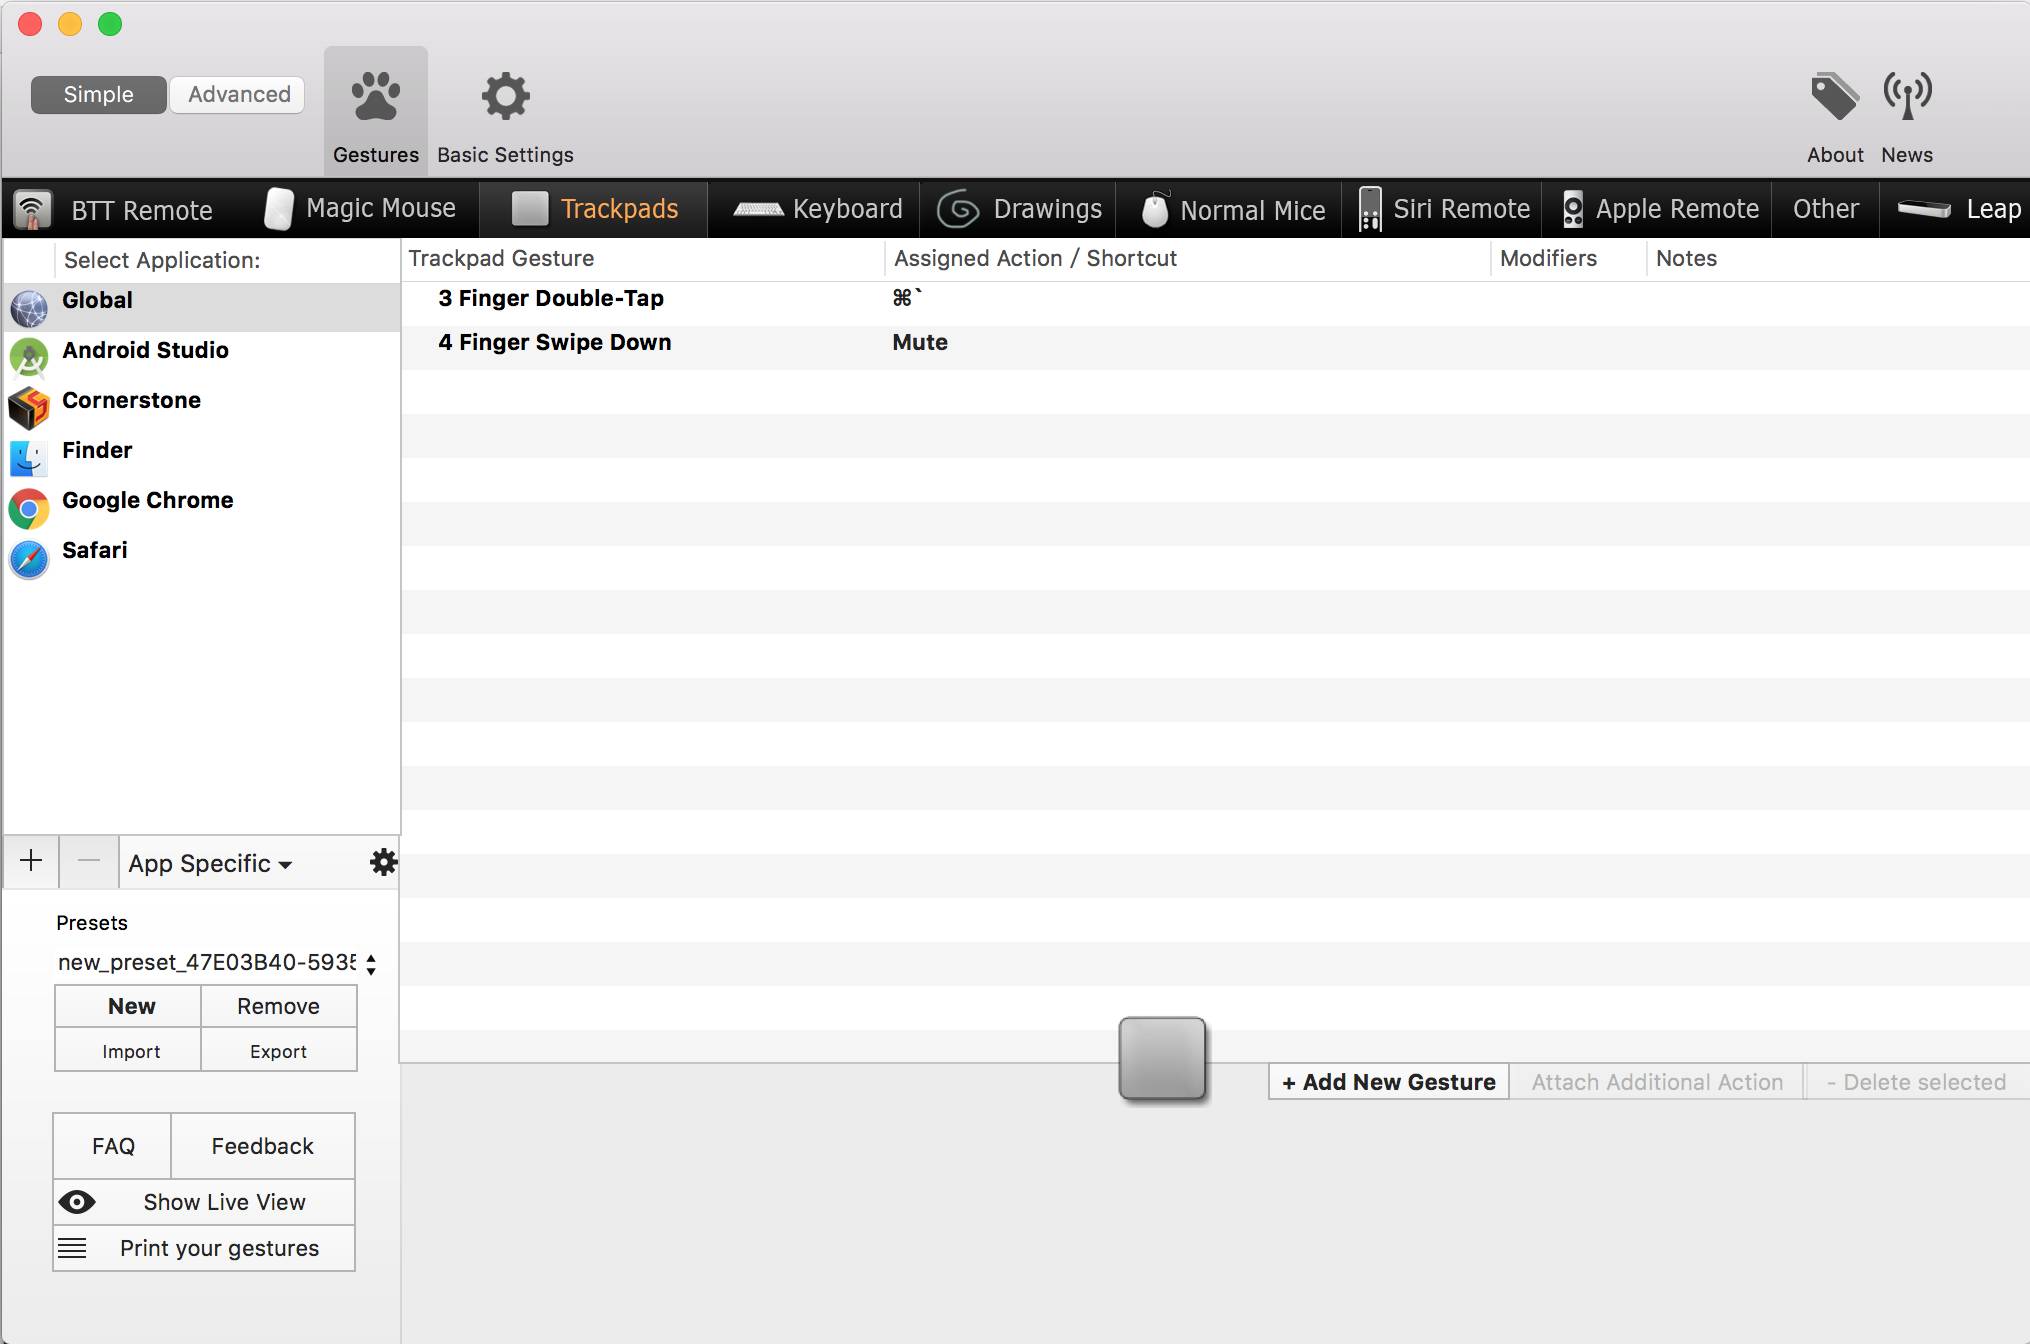Expand the App Specific dropdown

[210, 864]
